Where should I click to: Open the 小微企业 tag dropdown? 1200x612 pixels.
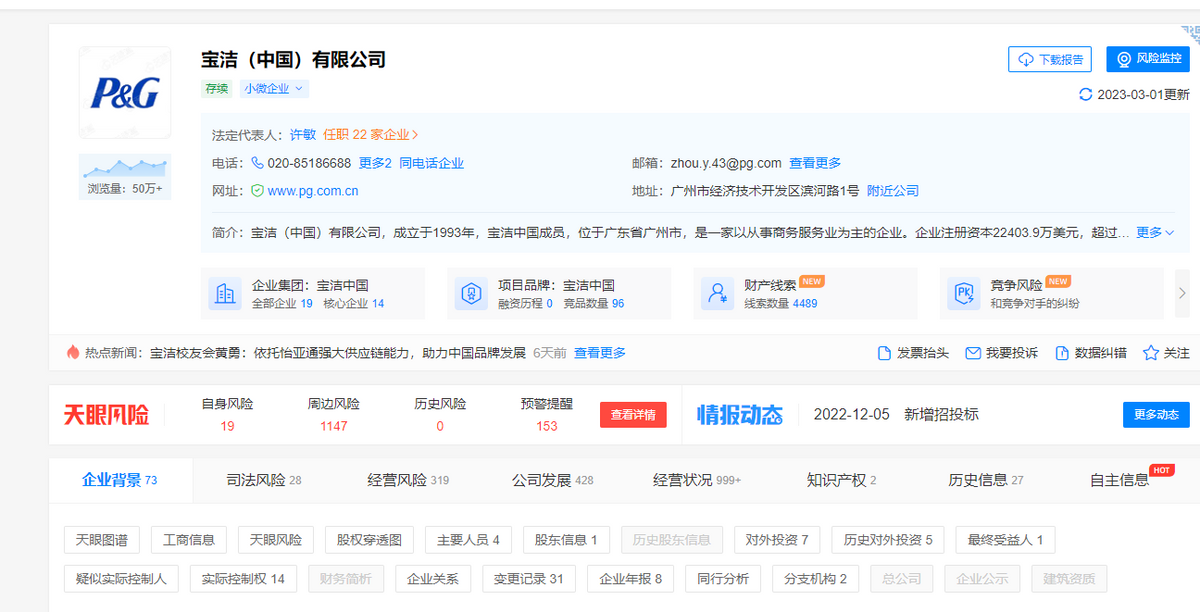(273, 89)
